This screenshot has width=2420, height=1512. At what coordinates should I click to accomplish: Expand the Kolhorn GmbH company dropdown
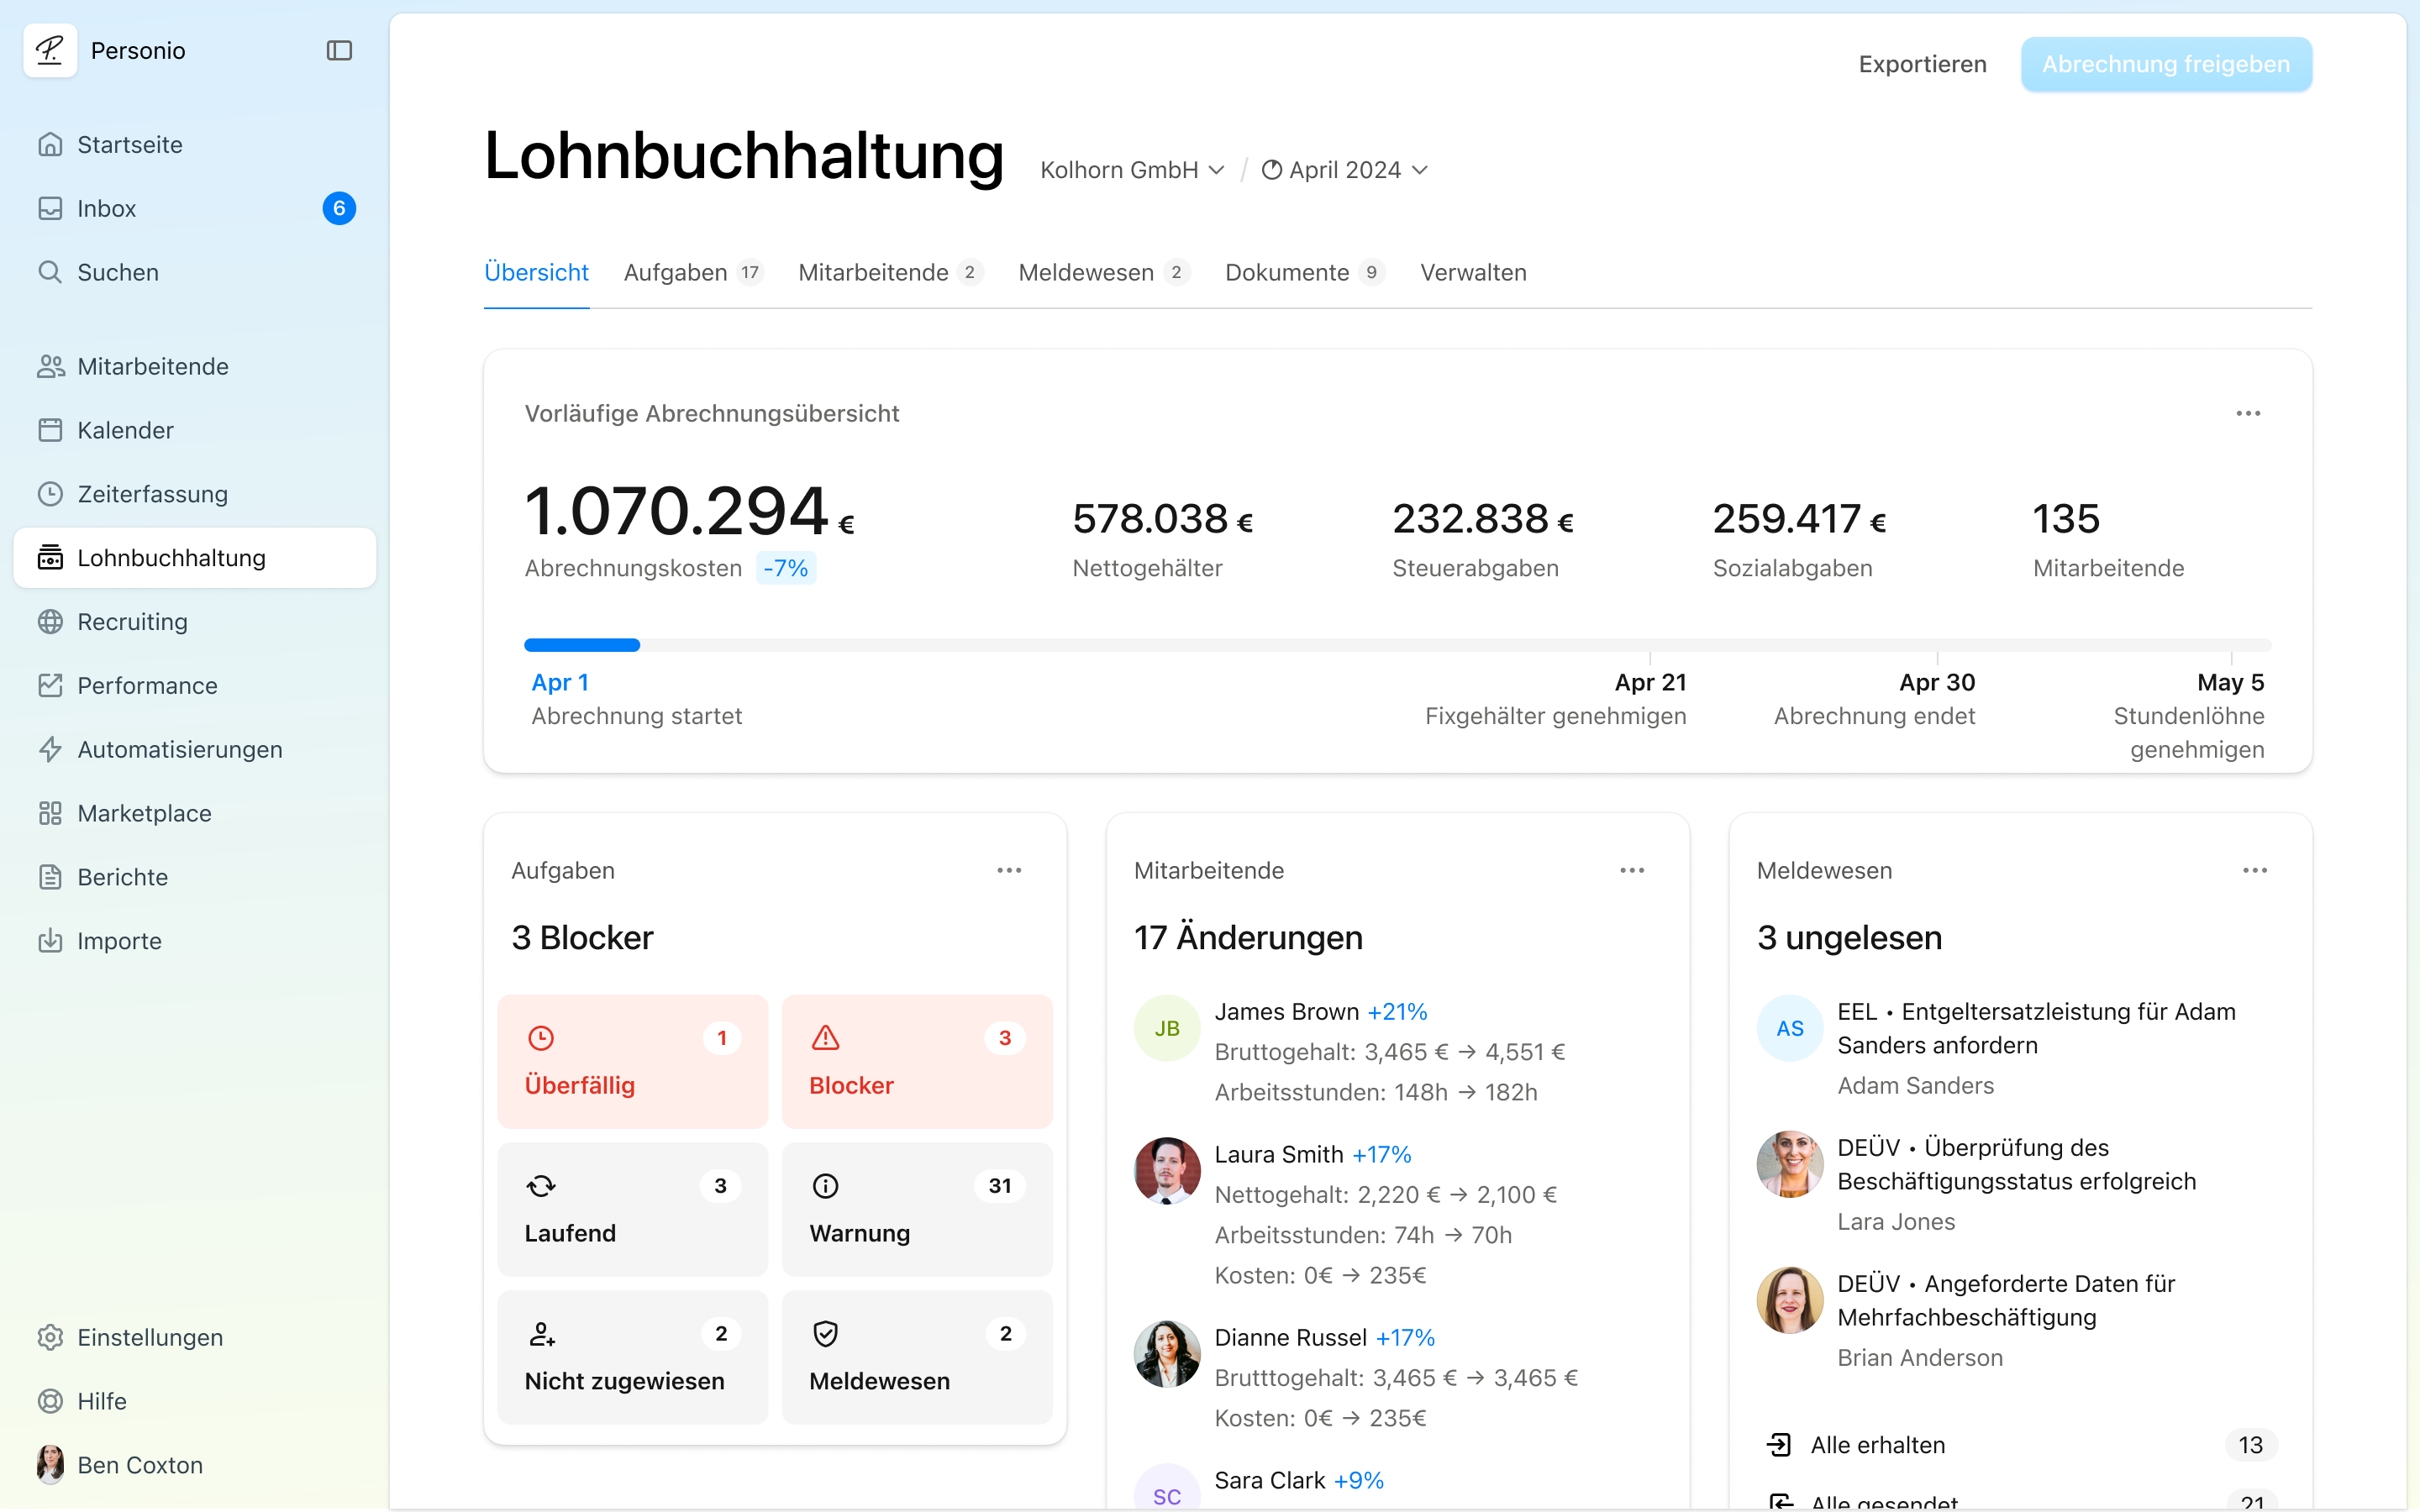[1132, 170]
